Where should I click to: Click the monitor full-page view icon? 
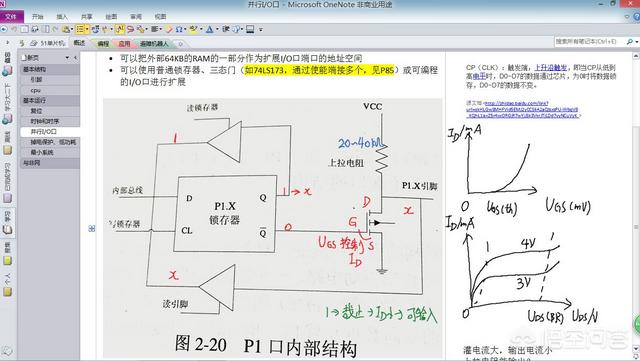coord(250,29)
